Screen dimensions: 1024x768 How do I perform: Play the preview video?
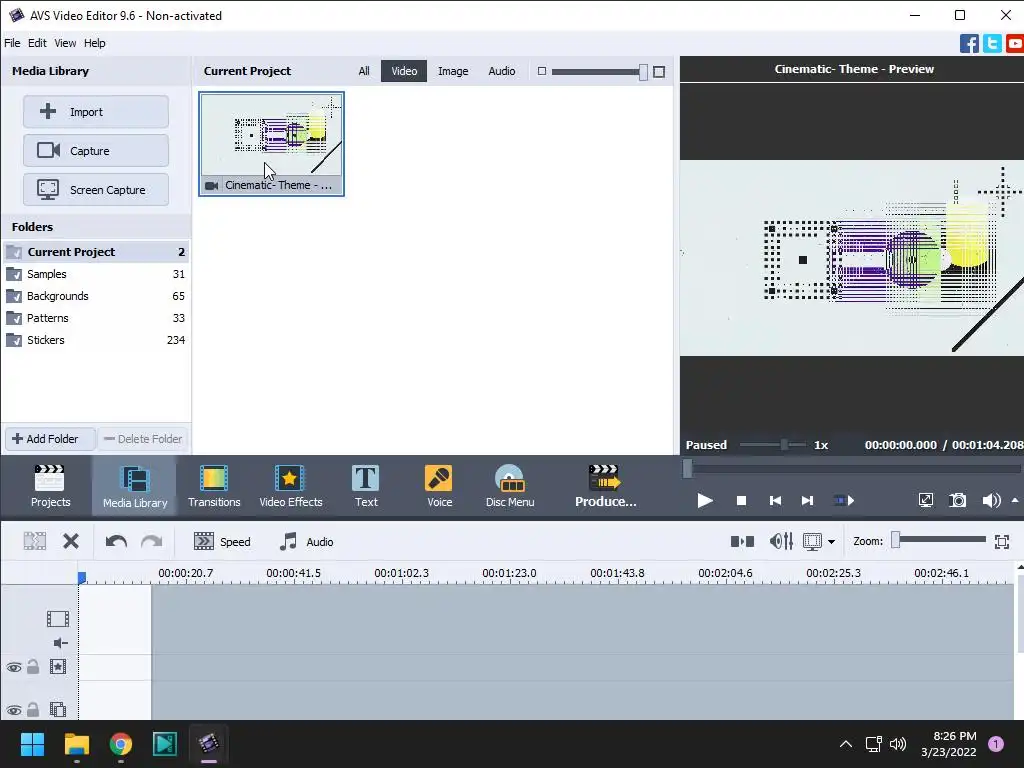[x=705, y=501]
